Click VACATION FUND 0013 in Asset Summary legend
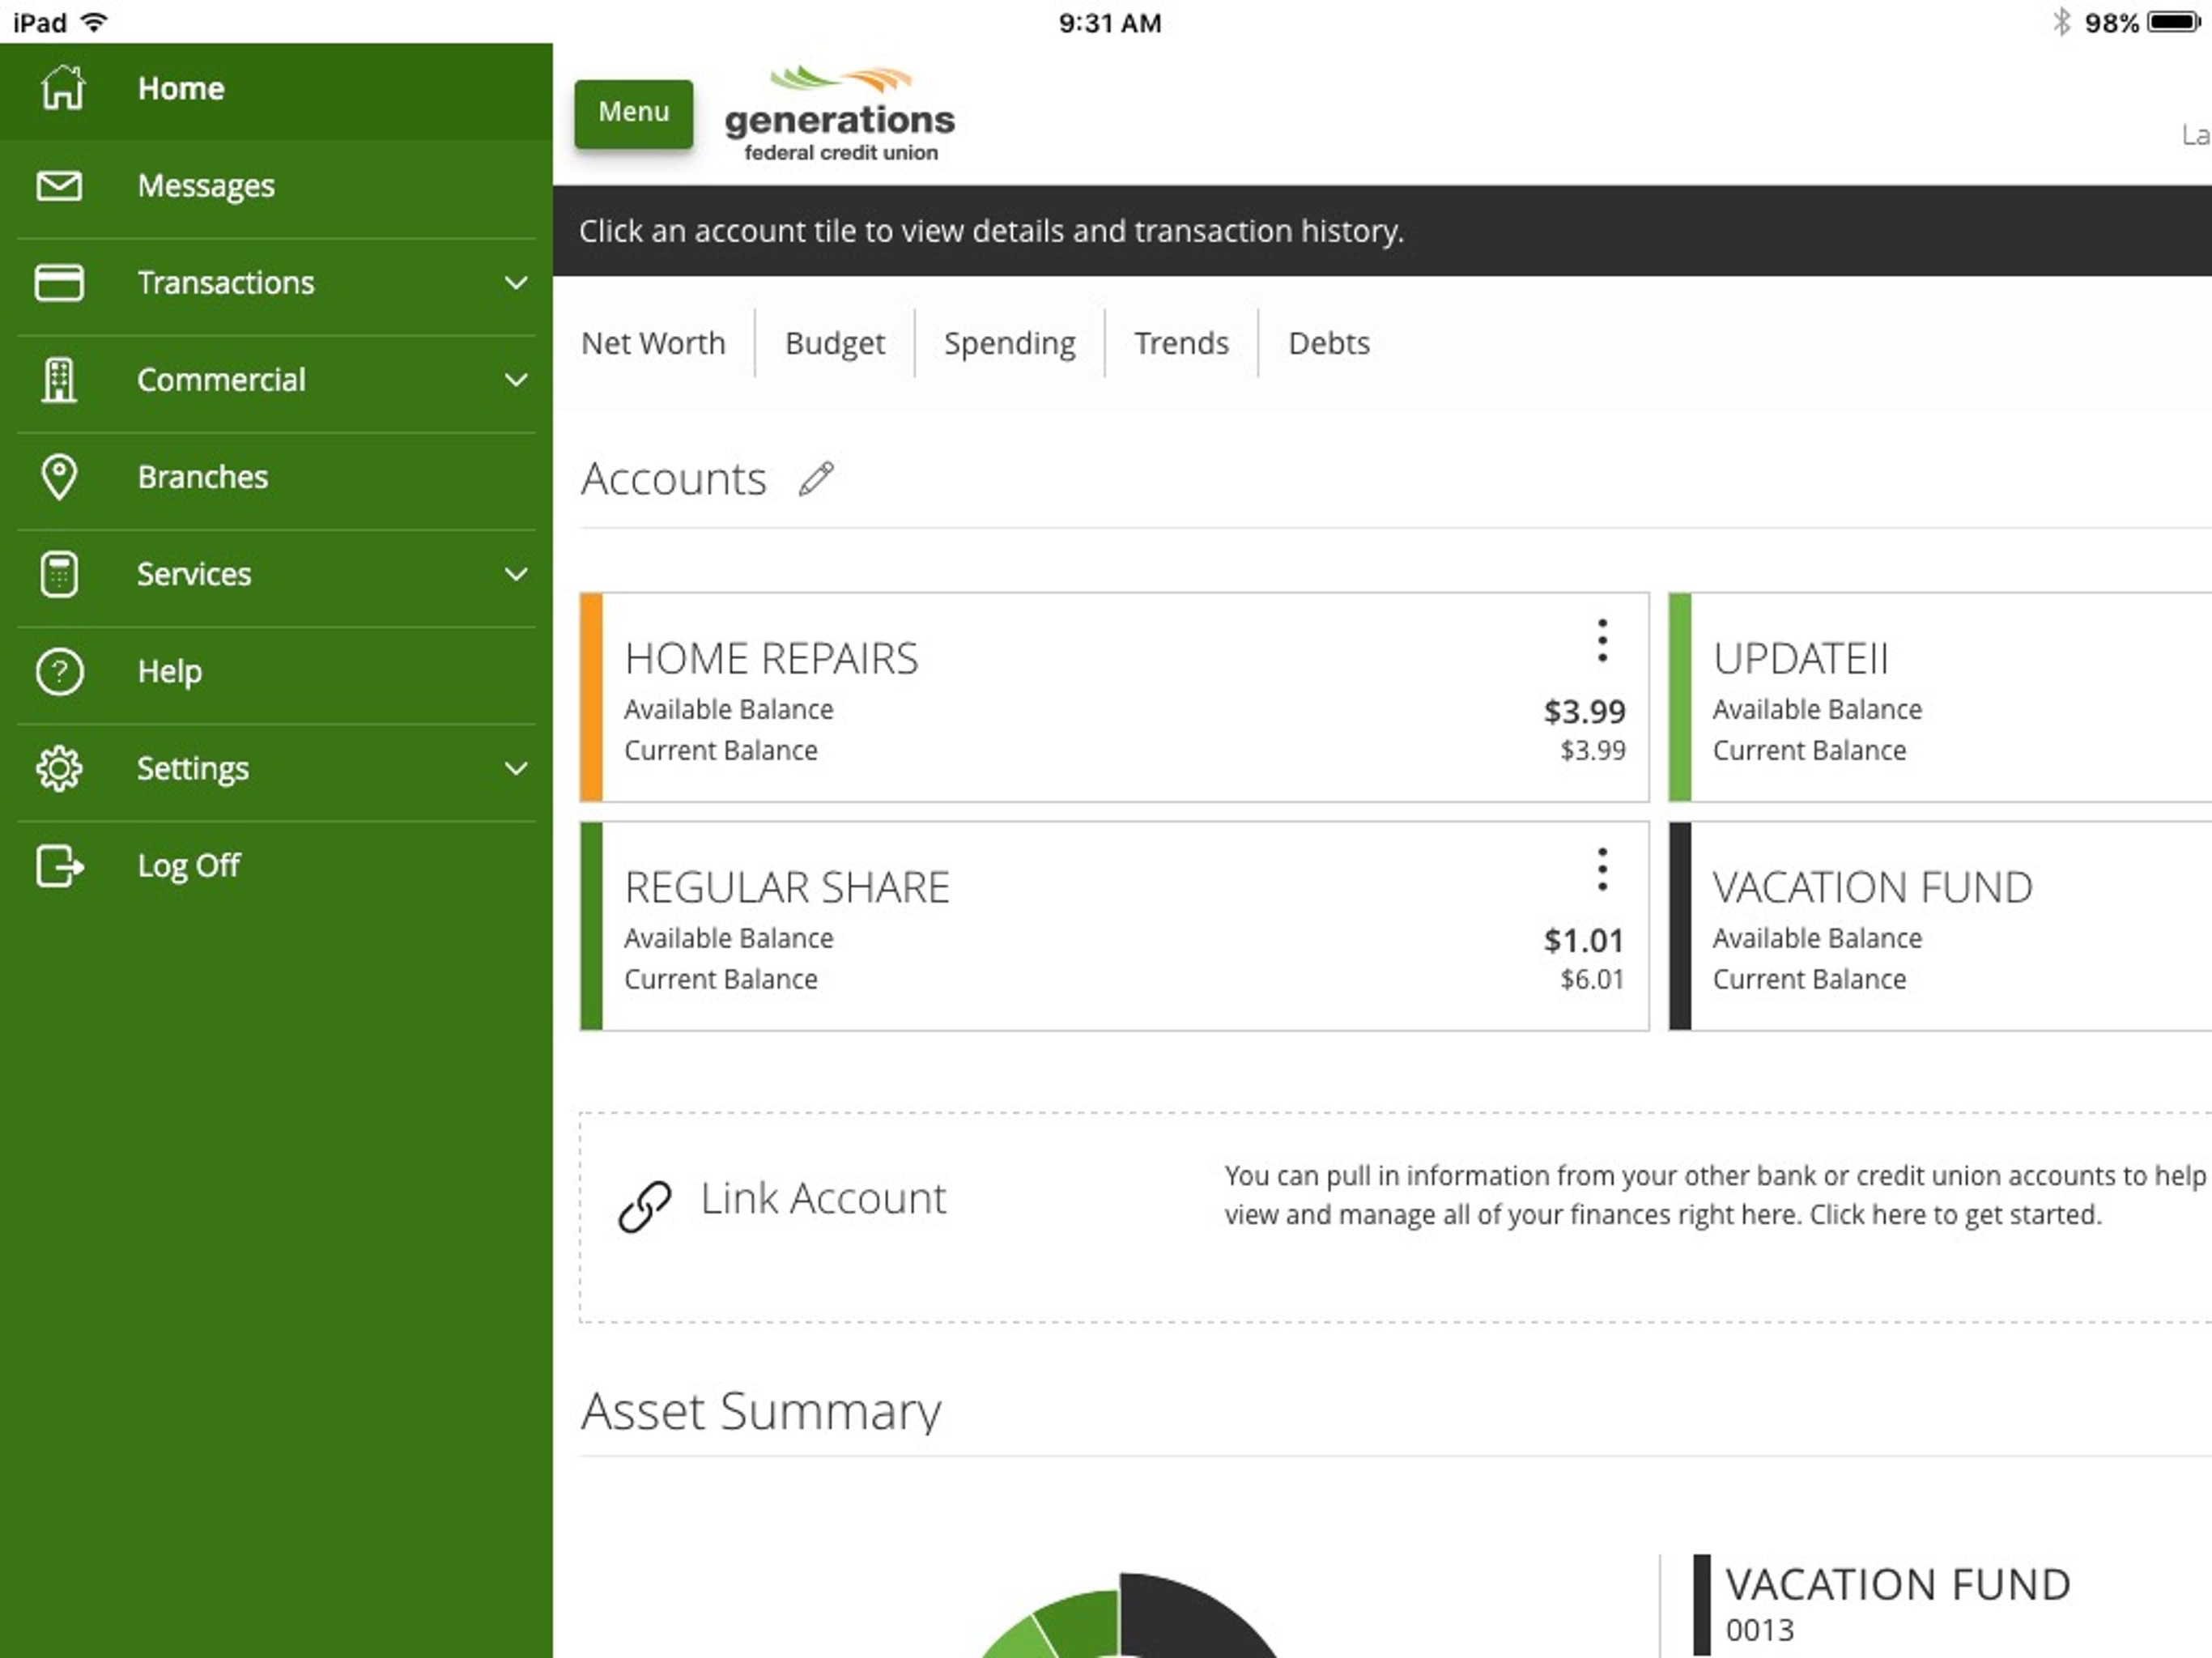The width and height of the screenshot is (2212, 1658). (1897, 1604)
